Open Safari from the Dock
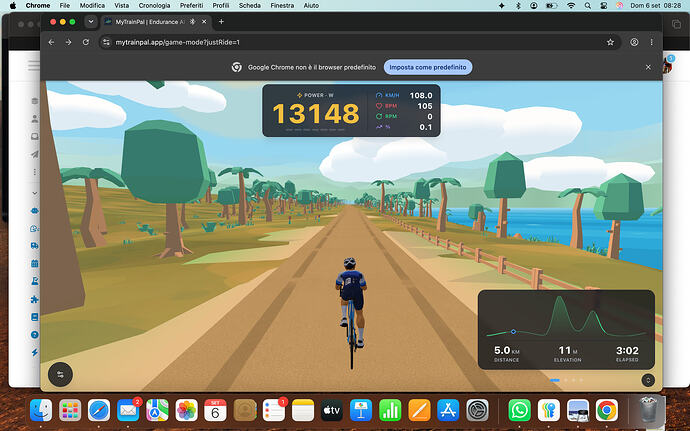 (99, 410)
